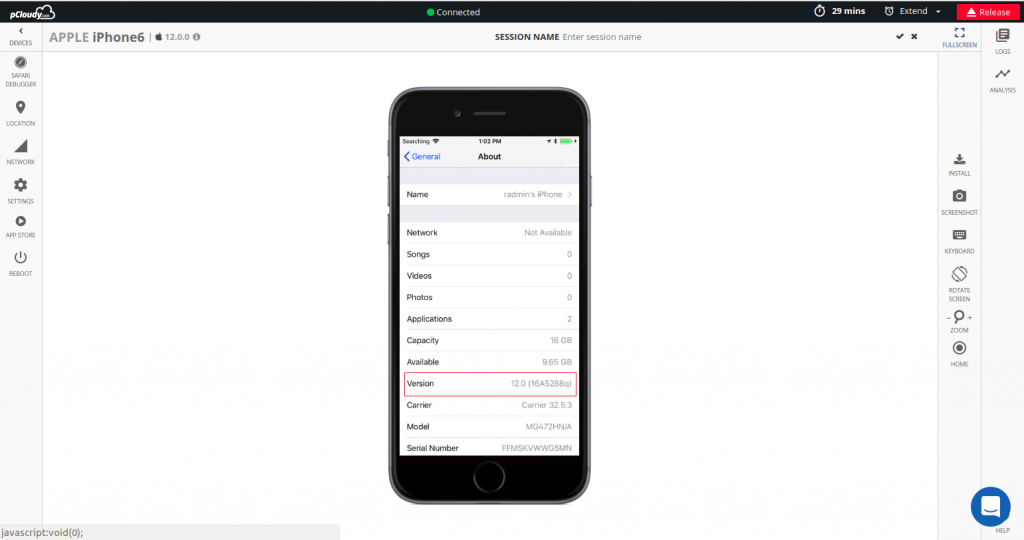Select the Carrier row

point(489,405)
